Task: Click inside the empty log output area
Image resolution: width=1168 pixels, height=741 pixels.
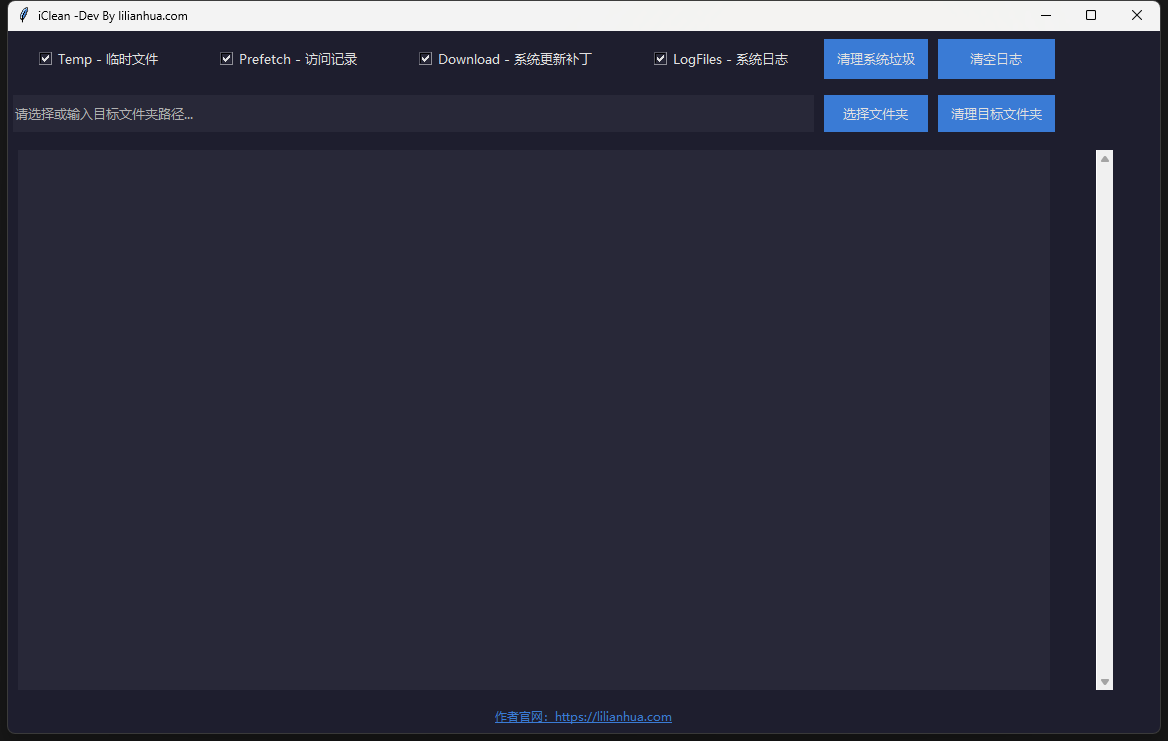Action: [x=533, y=420]
